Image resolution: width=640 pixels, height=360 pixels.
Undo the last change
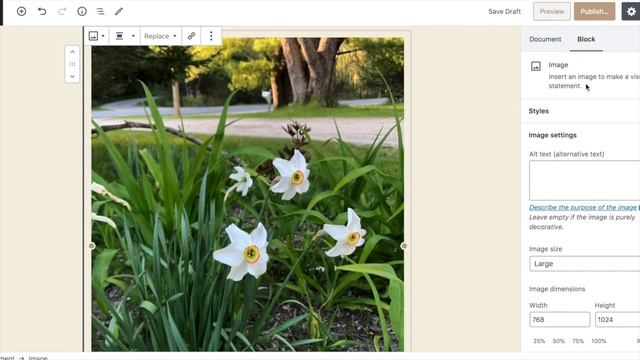click(x=42, y=11)
